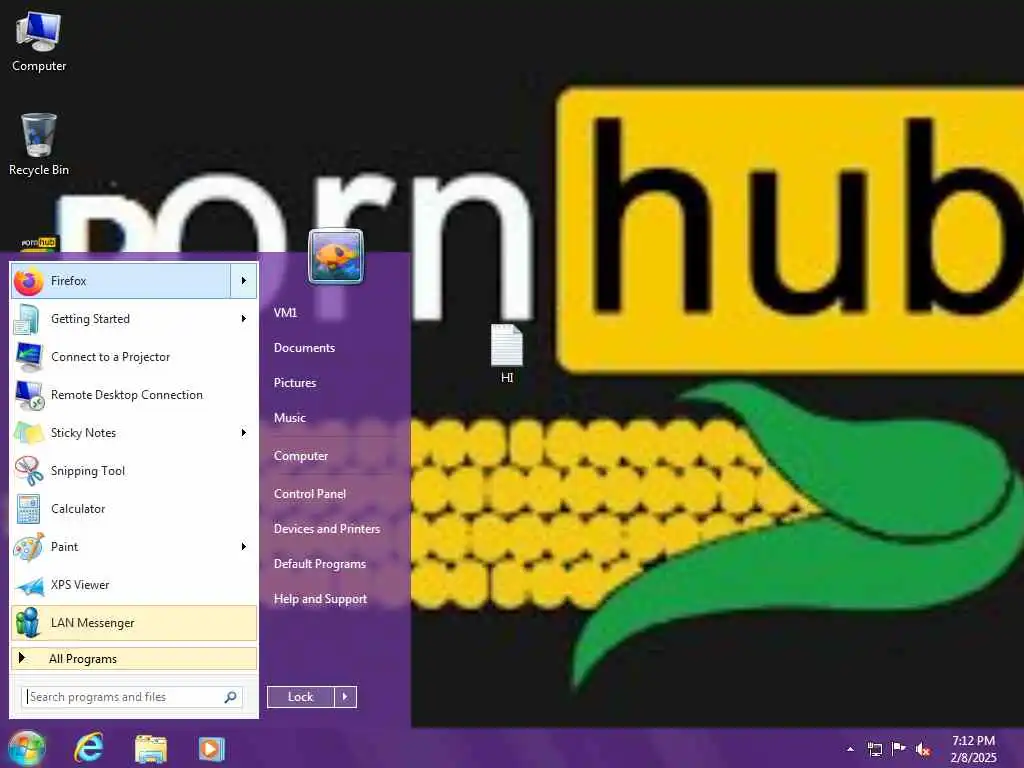Open VM1 user folder
This screenshot has height=768, width=1024.
click(x=285, y=312)
